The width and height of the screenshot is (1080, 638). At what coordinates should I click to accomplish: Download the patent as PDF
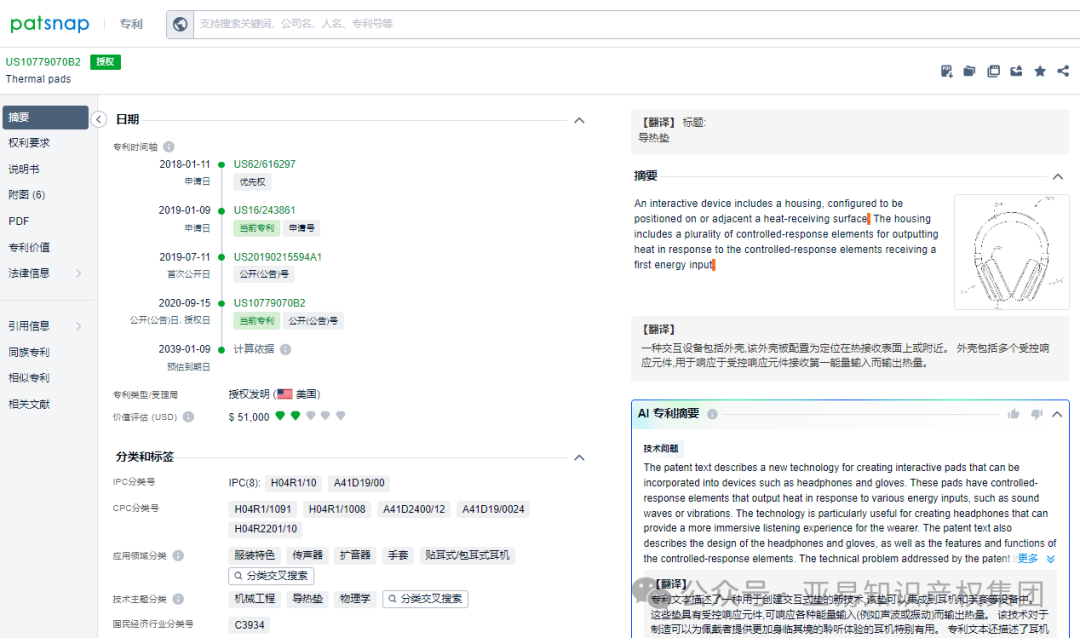tap(946, 71)
